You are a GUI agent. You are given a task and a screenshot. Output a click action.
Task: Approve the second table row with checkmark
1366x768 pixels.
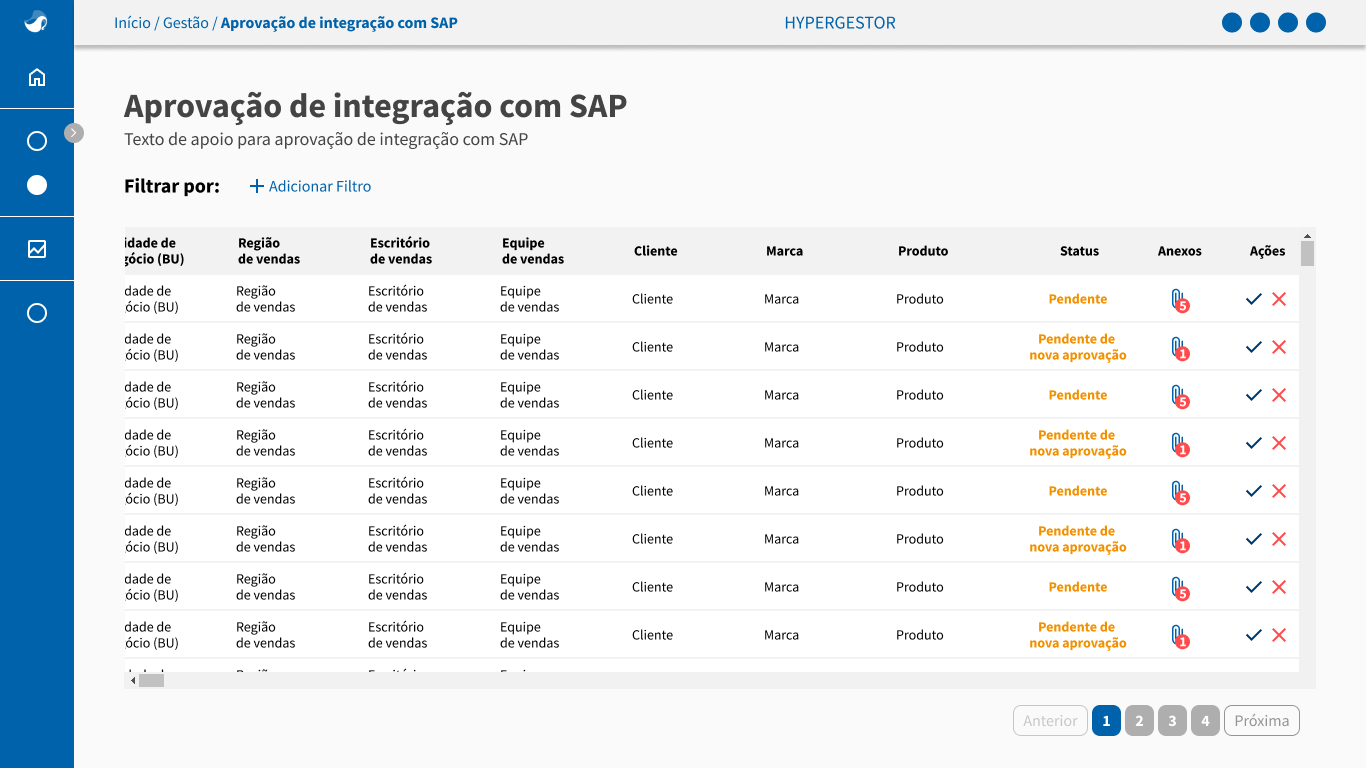click(1254, 347)
